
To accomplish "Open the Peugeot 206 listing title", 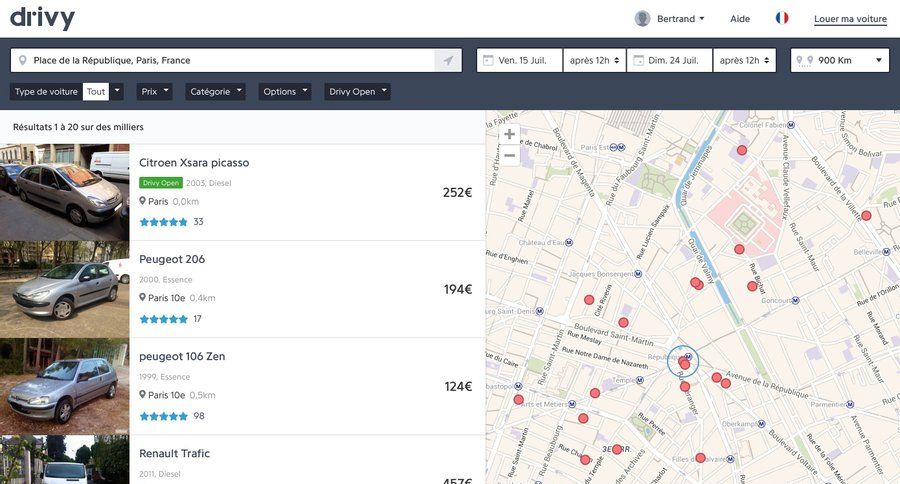I will [x=172, y=259].
